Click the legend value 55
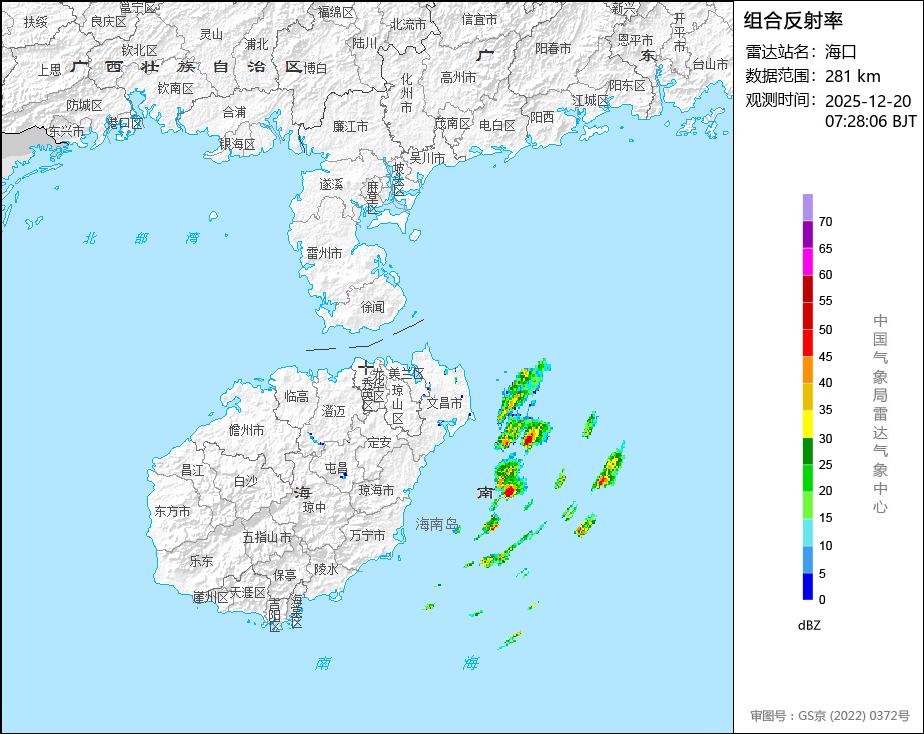This screenshot has height=734, width=924. click(x=826, y=301)
